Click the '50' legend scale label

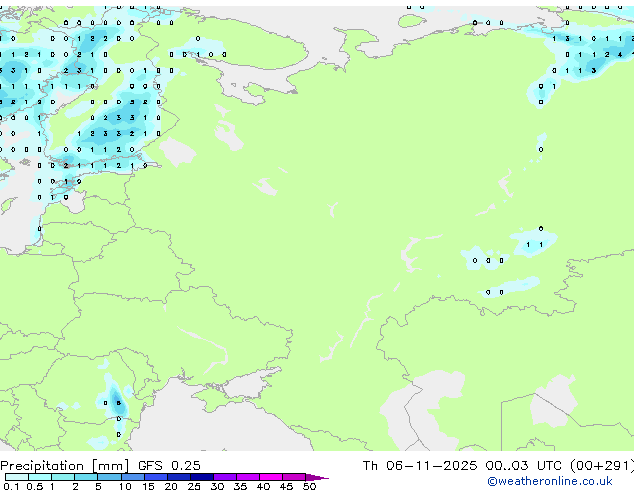309,486
